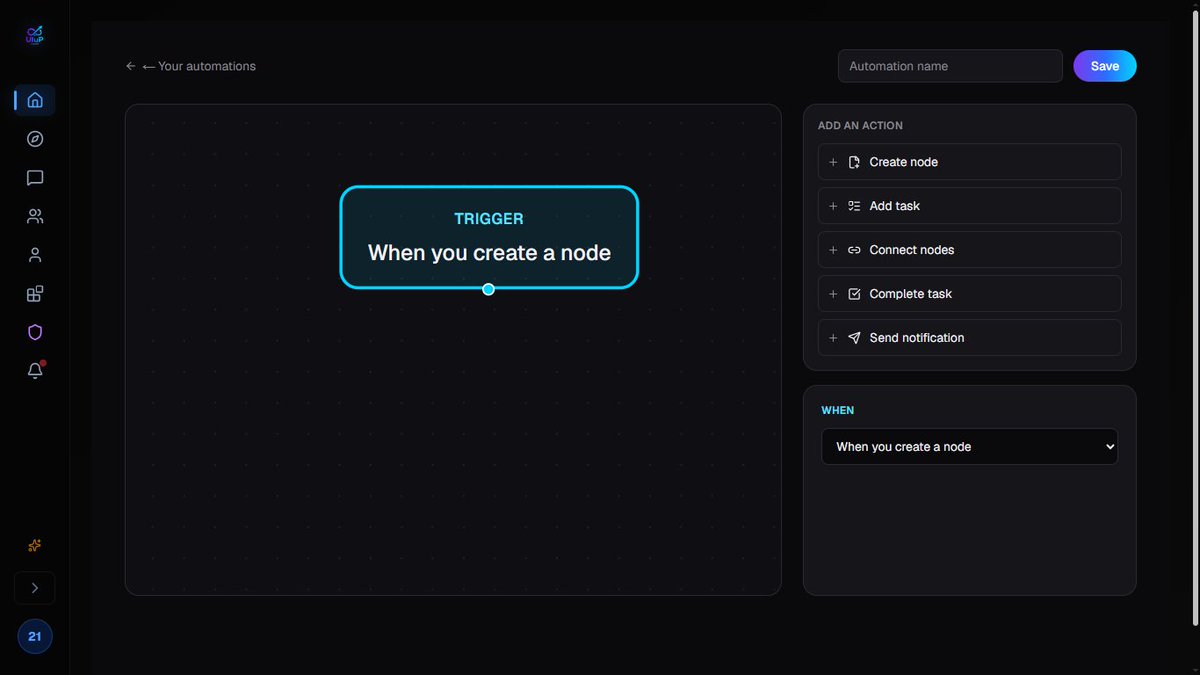Image resolution: width=1200 pixels, height=675 pixels.
Task: Click the app logo at top-left
Action: click(35, 36)
